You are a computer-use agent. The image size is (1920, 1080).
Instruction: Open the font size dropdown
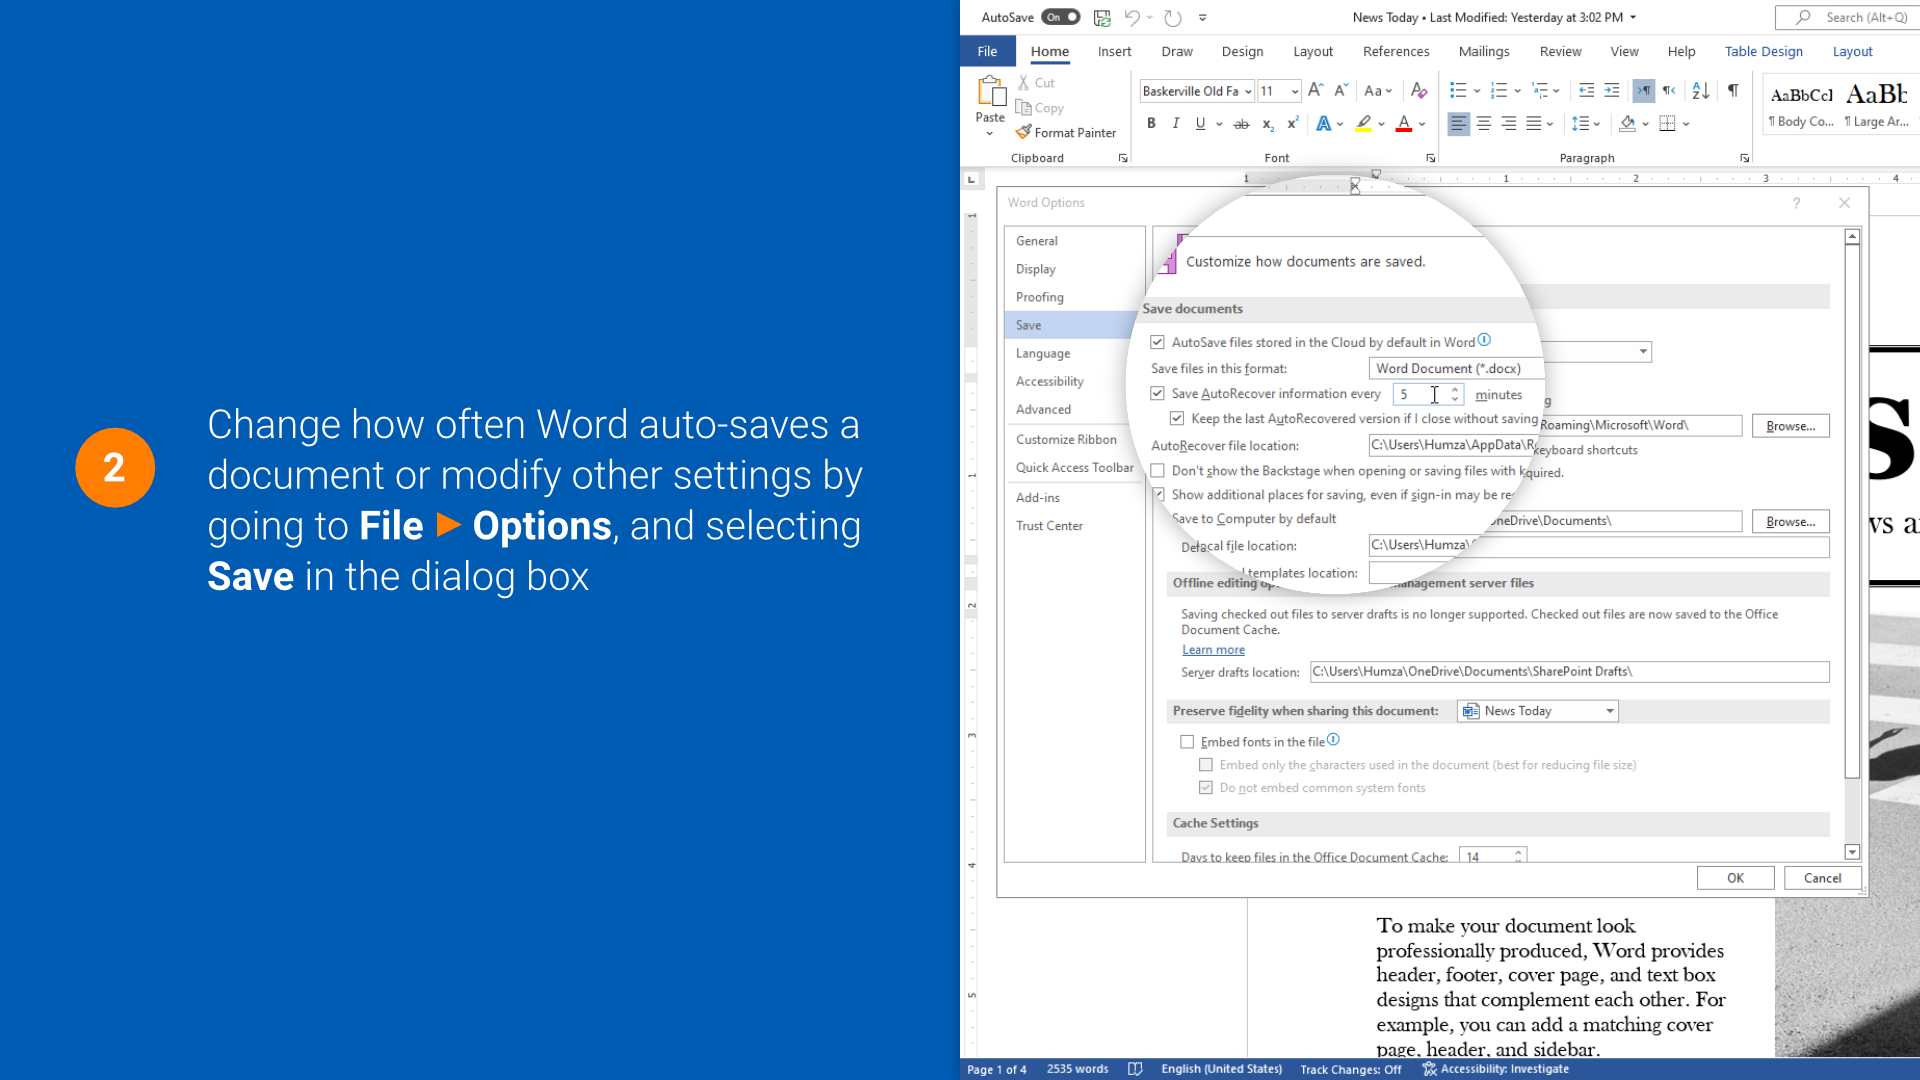coord(1295,92)
